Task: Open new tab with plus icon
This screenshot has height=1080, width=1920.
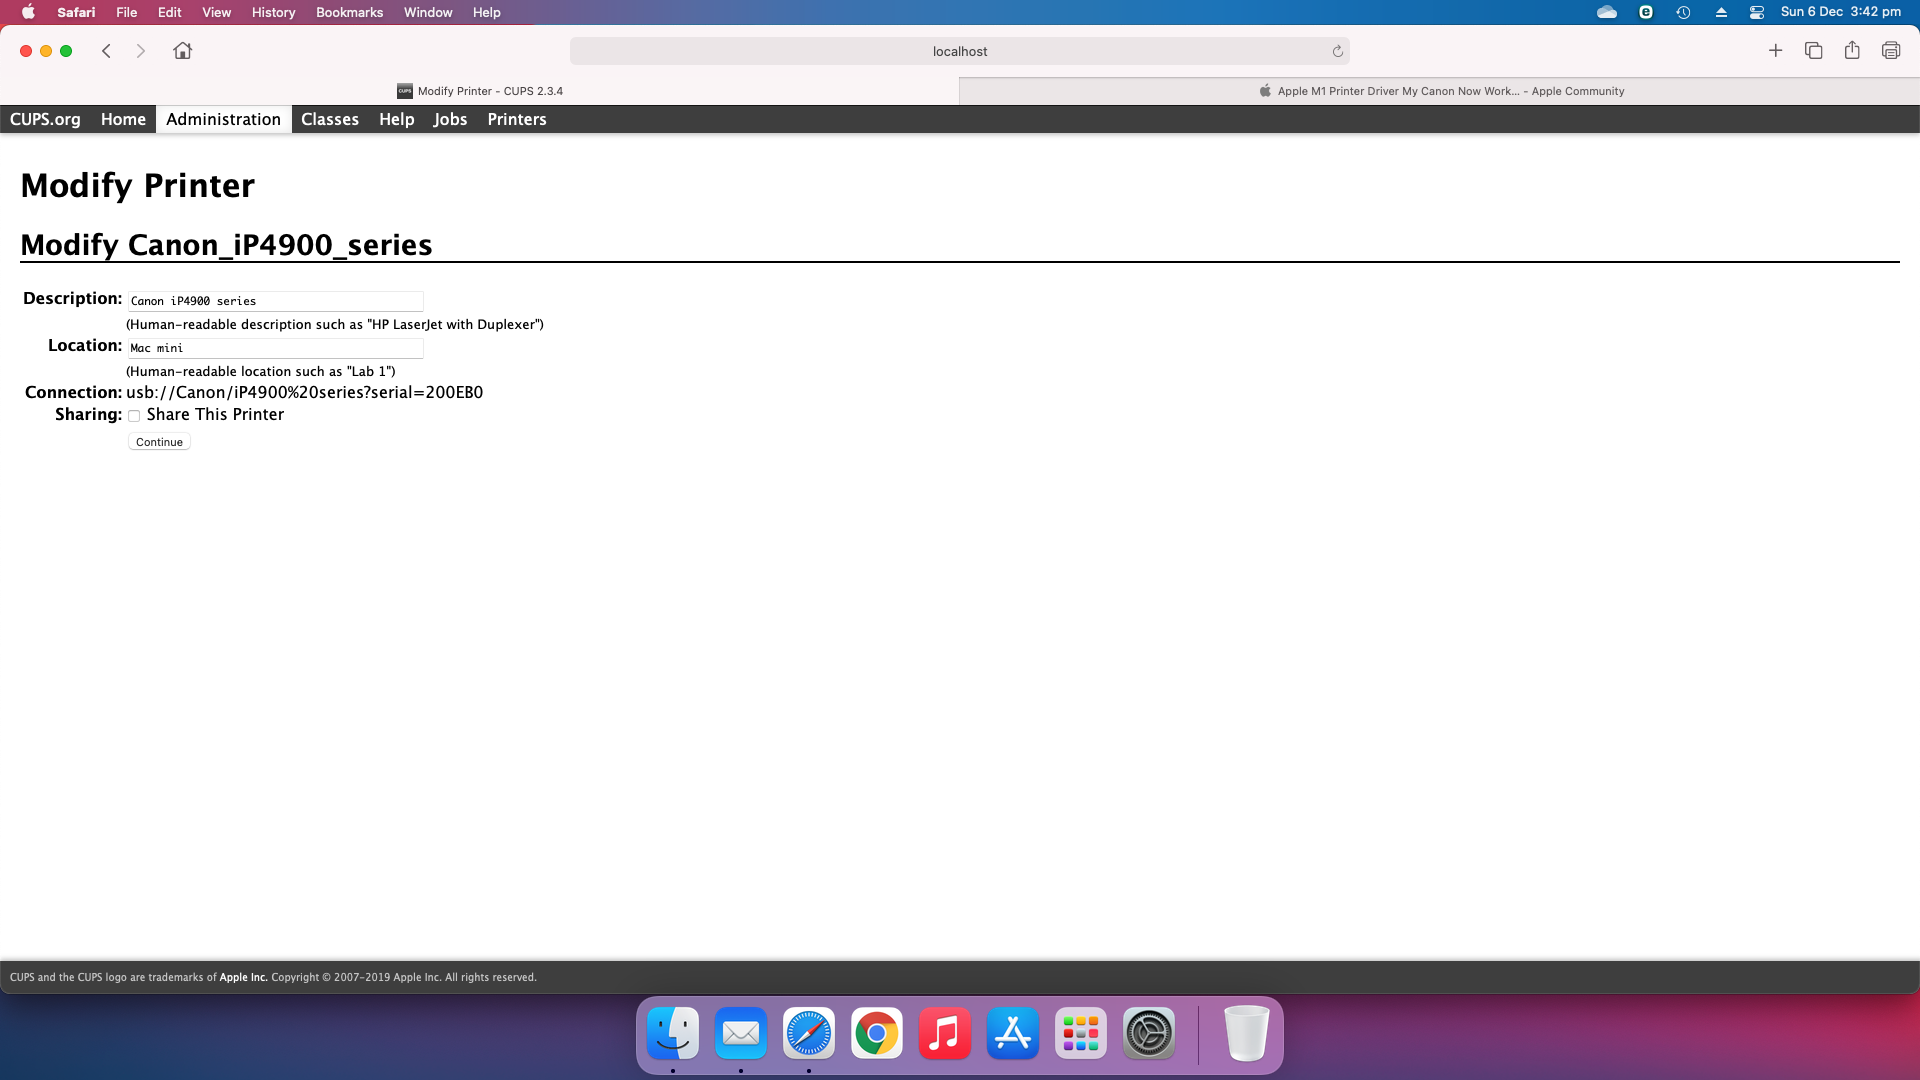Action: pyautogui.click(x=1775, y=51)
